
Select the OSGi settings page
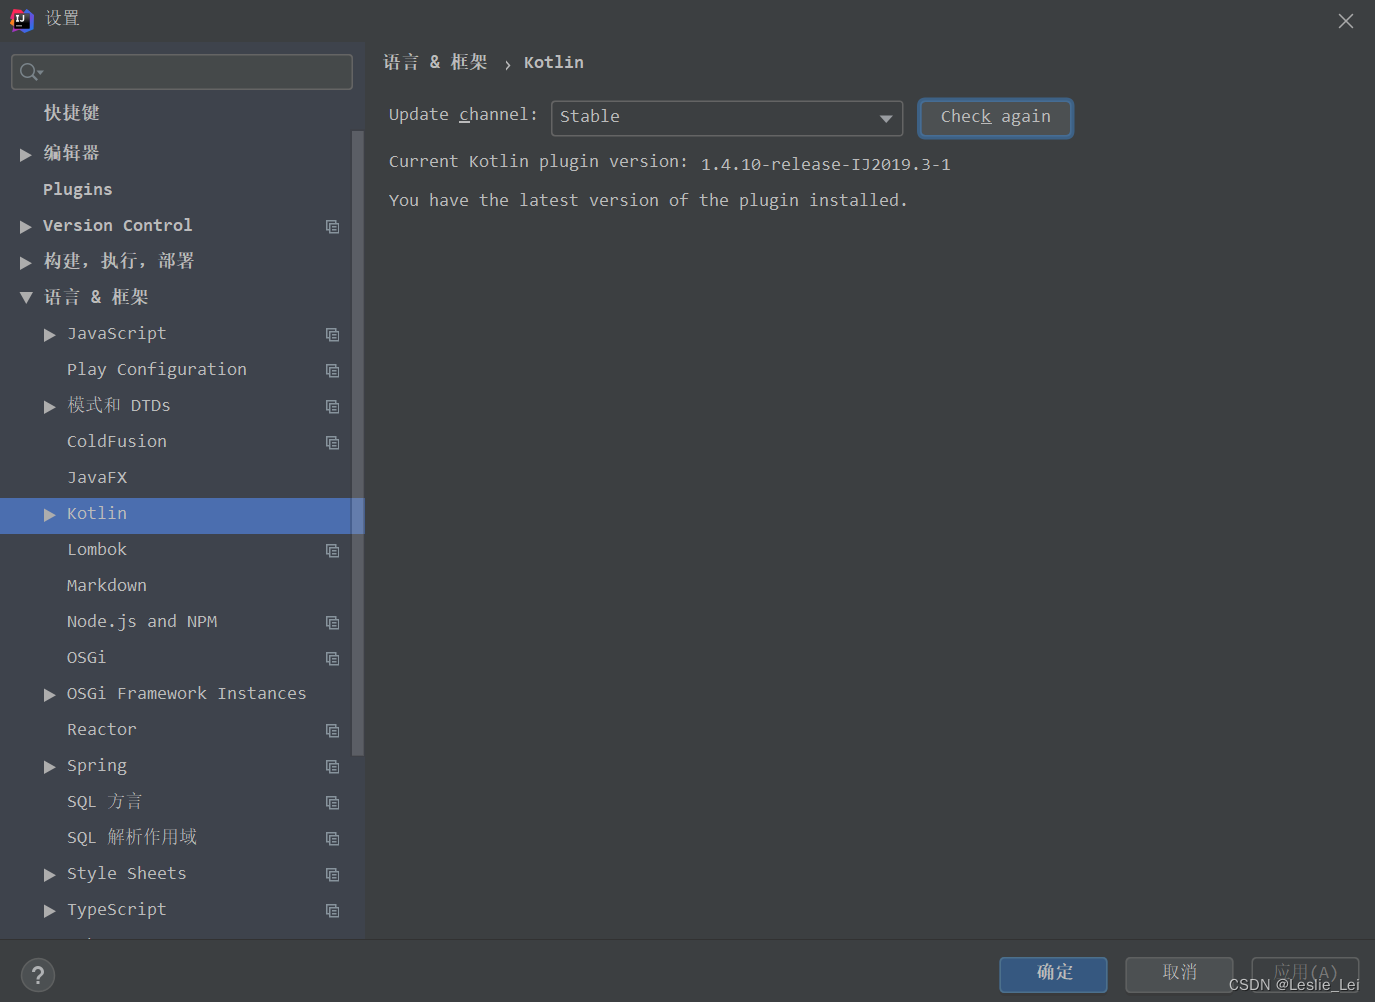coord(86,657)
